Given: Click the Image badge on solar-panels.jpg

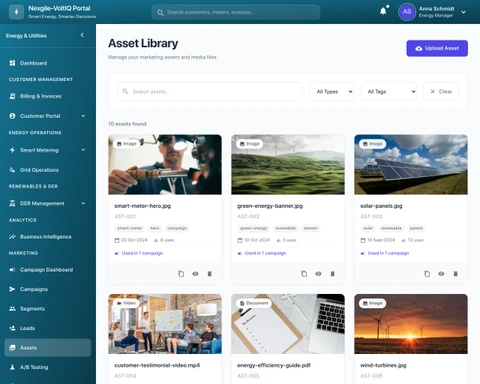Looking at the screenshot, I should point(373,144).
